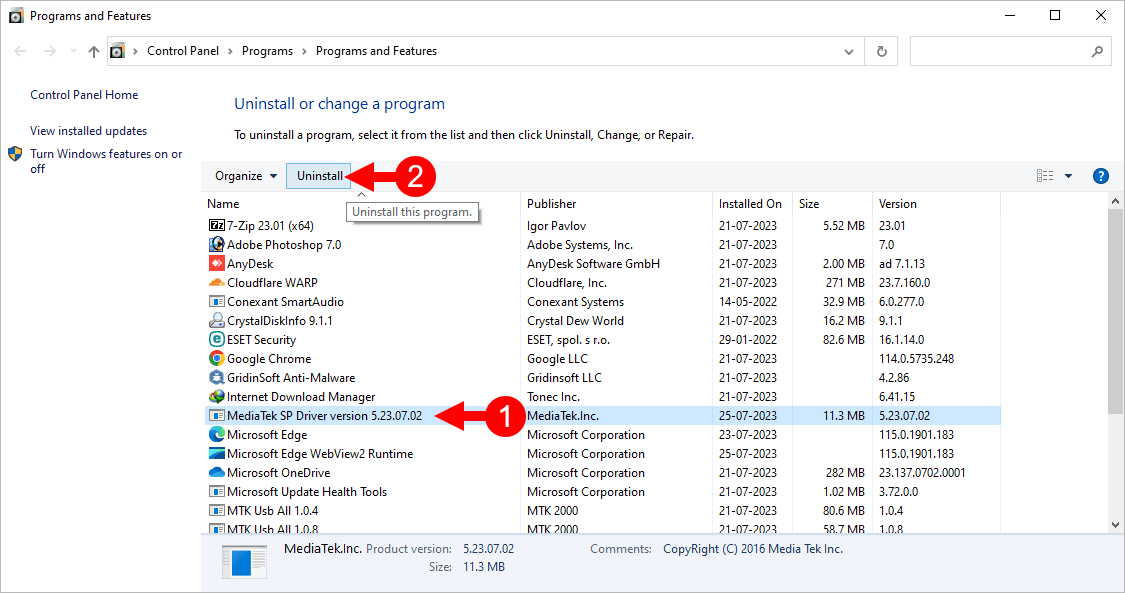Navigate up one level with the up arrow
The image size is (1125, 593).
(x=92, y=50)
